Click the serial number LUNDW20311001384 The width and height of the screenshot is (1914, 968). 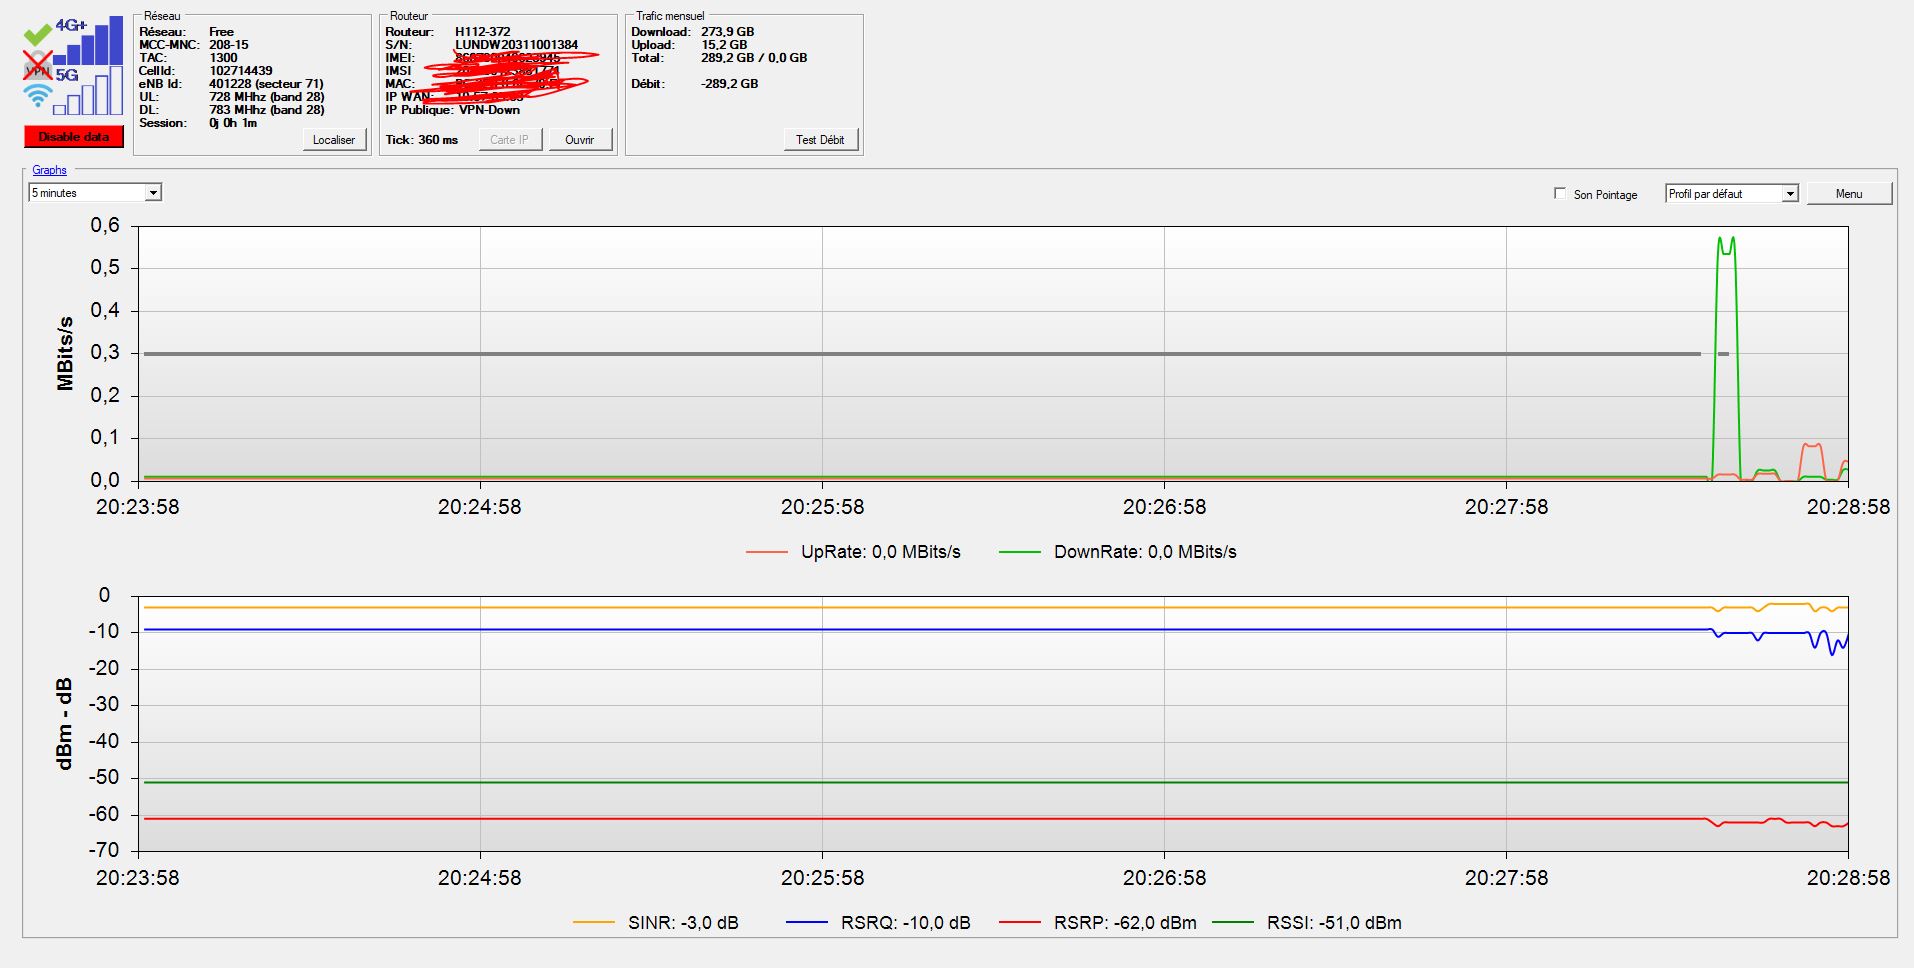click(x=516, y=45)
